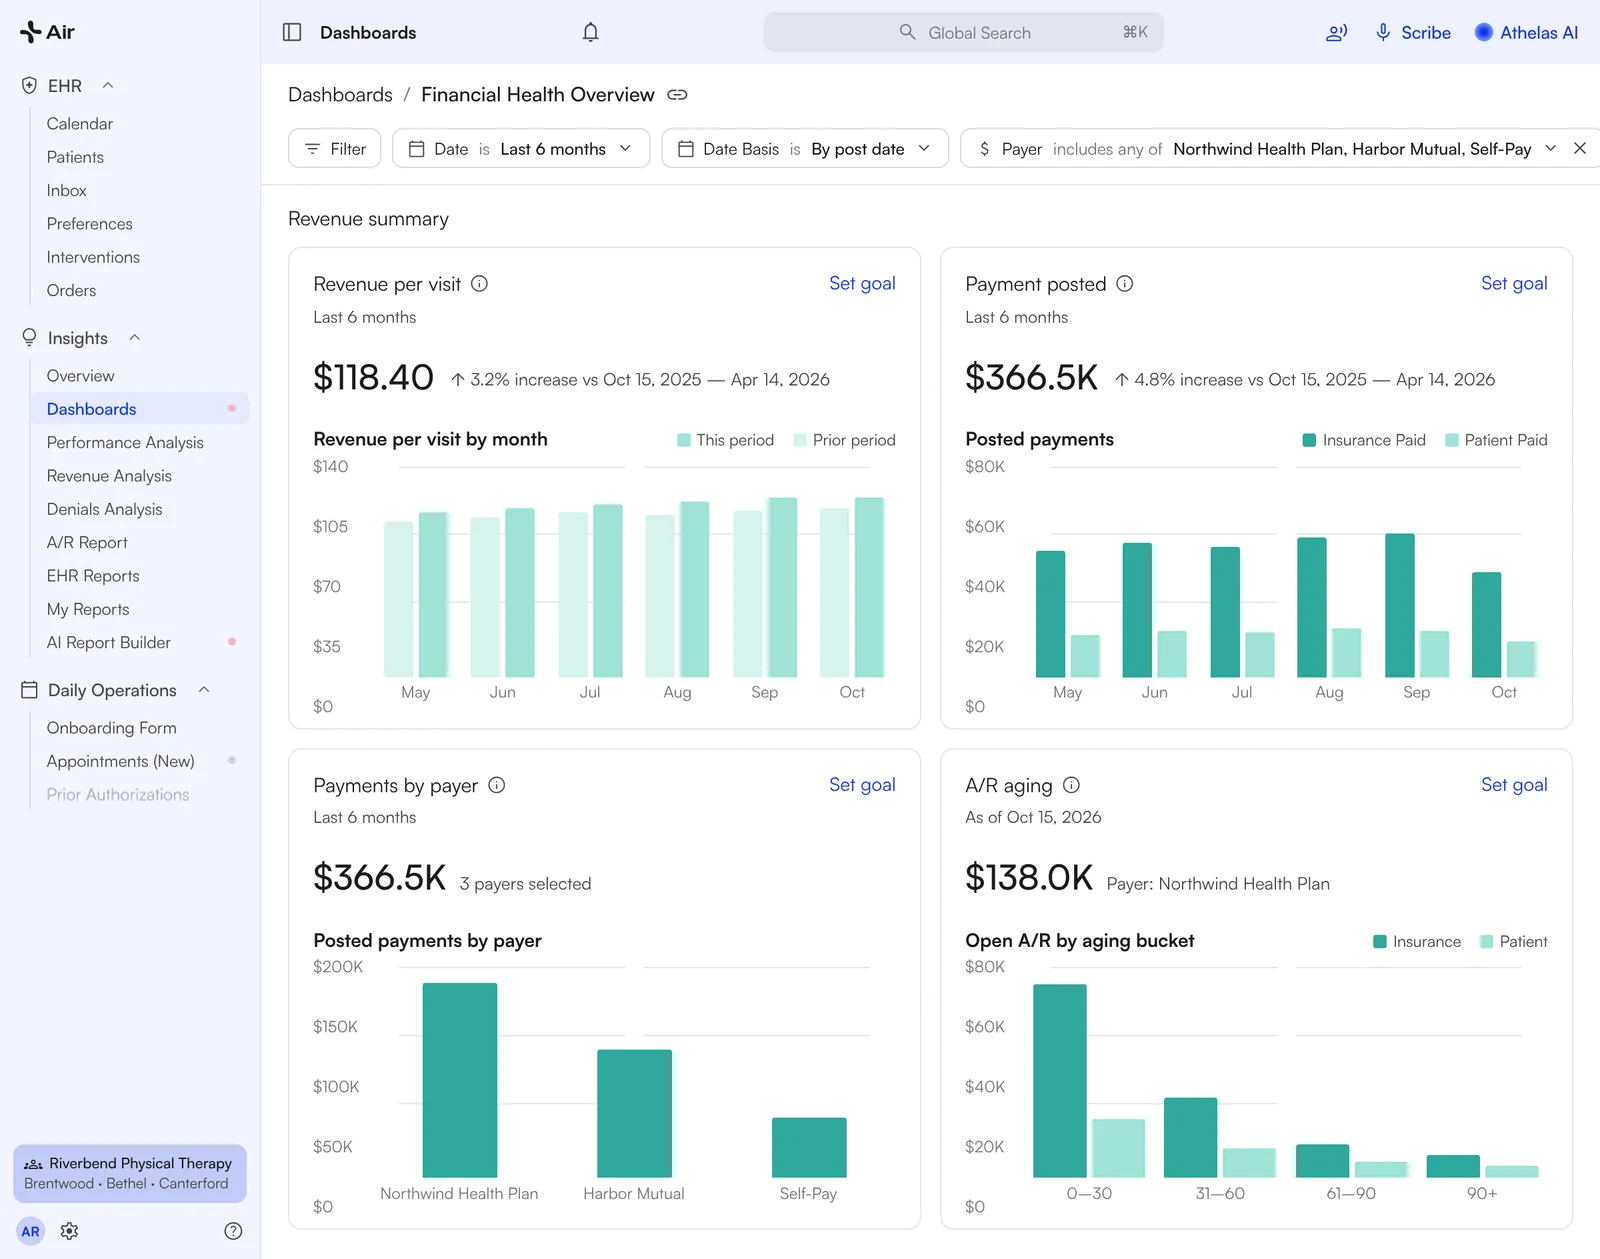Viewport: 1600px width, 1259px height.
Task: Collapse the Insights section
Action: 134,338
